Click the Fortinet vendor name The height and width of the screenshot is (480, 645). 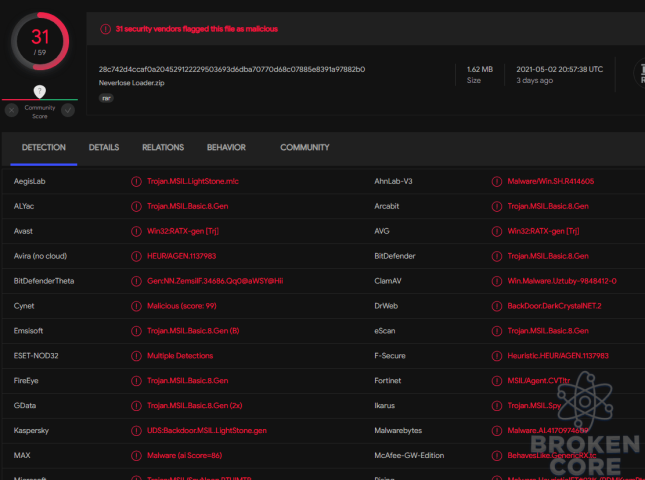click(x=387, y=381)
